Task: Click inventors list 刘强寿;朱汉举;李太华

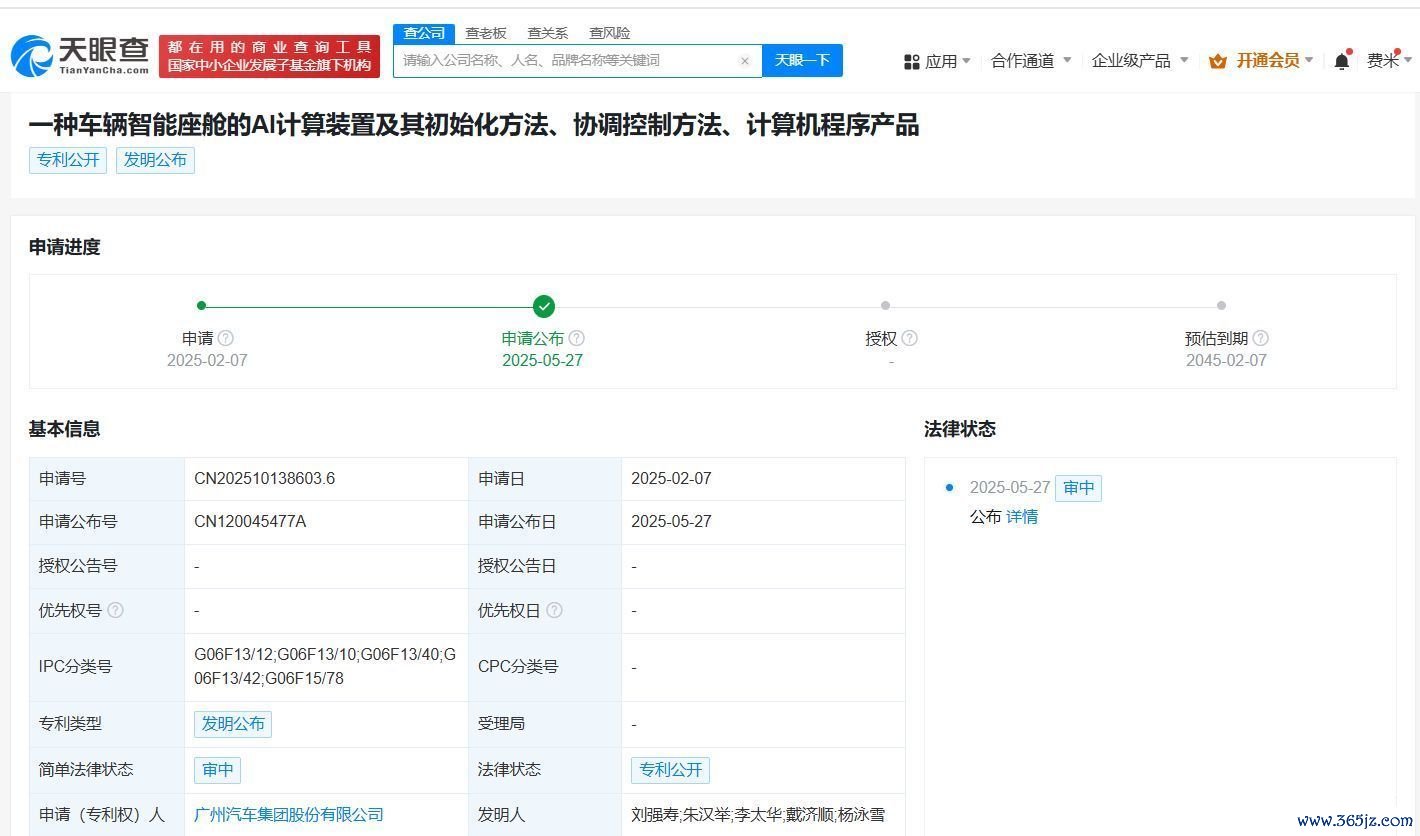Action: (x=758, y=814)
